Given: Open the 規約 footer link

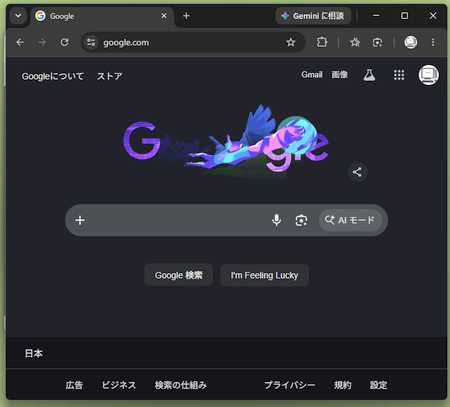Looking at the screenshot, I should 343,385.
